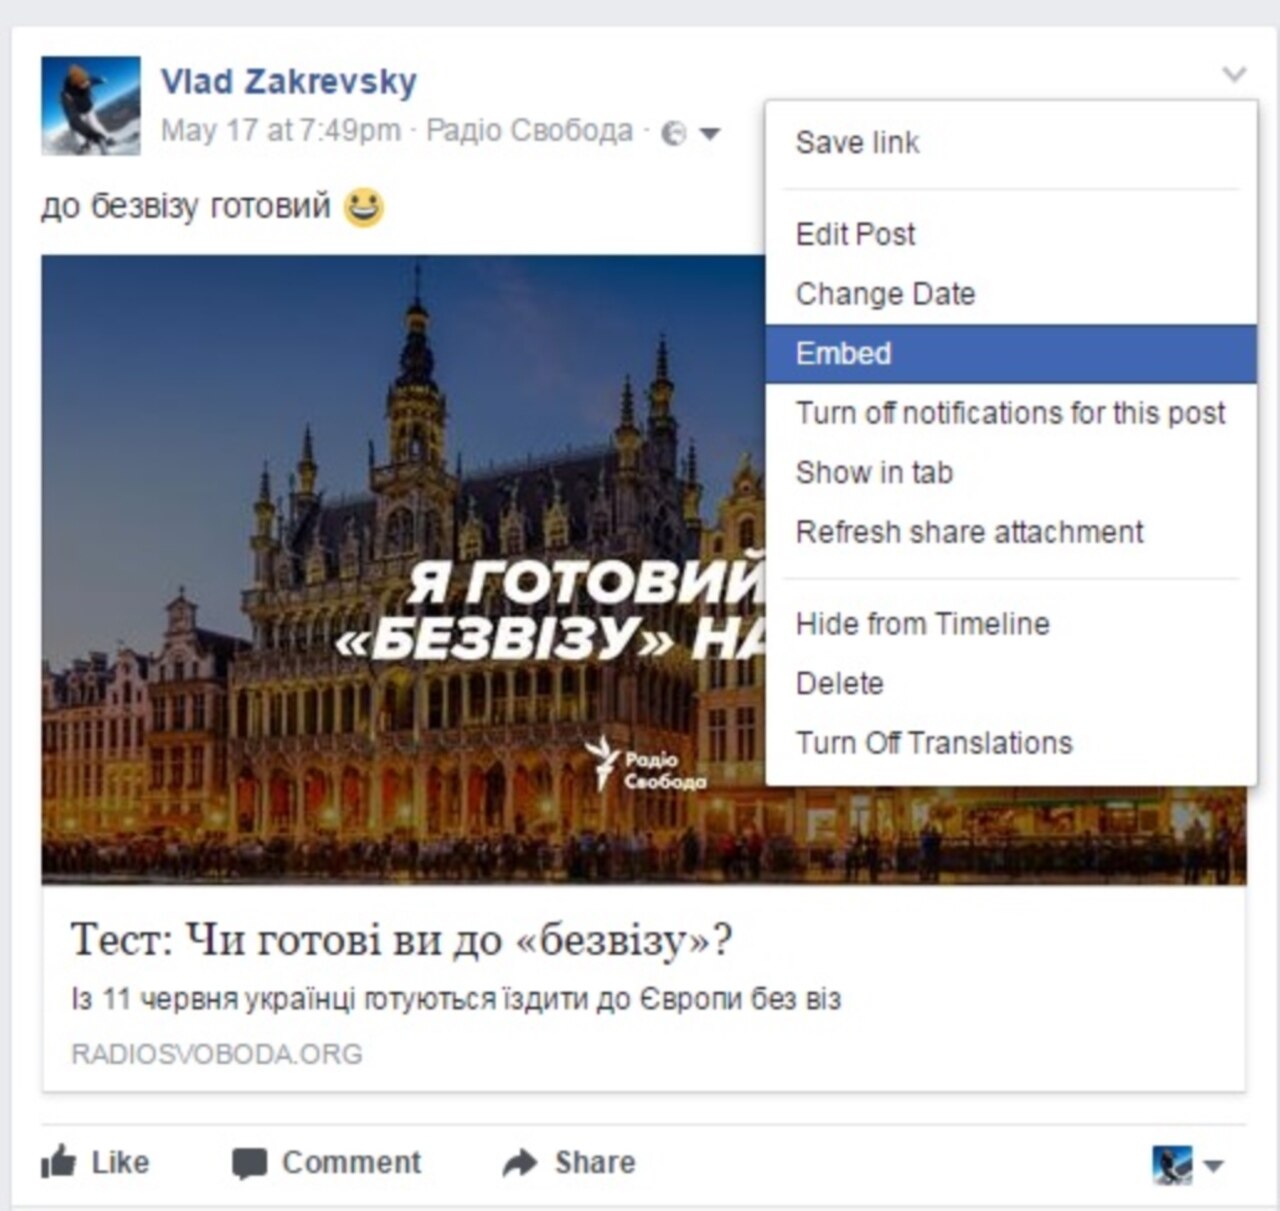Click the Радіо Свобода logo on image
1280x1211 pixels.
[646, 765]
